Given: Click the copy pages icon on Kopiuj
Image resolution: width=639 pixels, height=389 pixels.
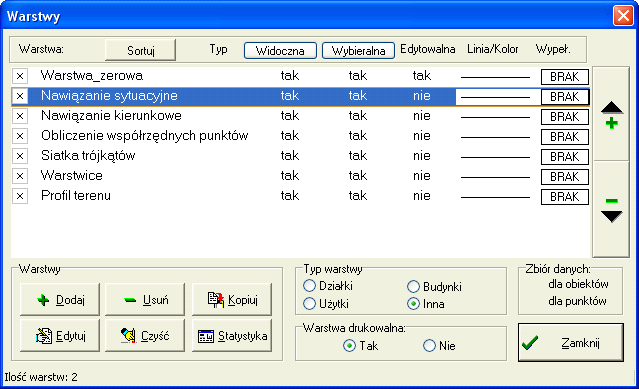Looking at the screenshot, I should (216, 300).
